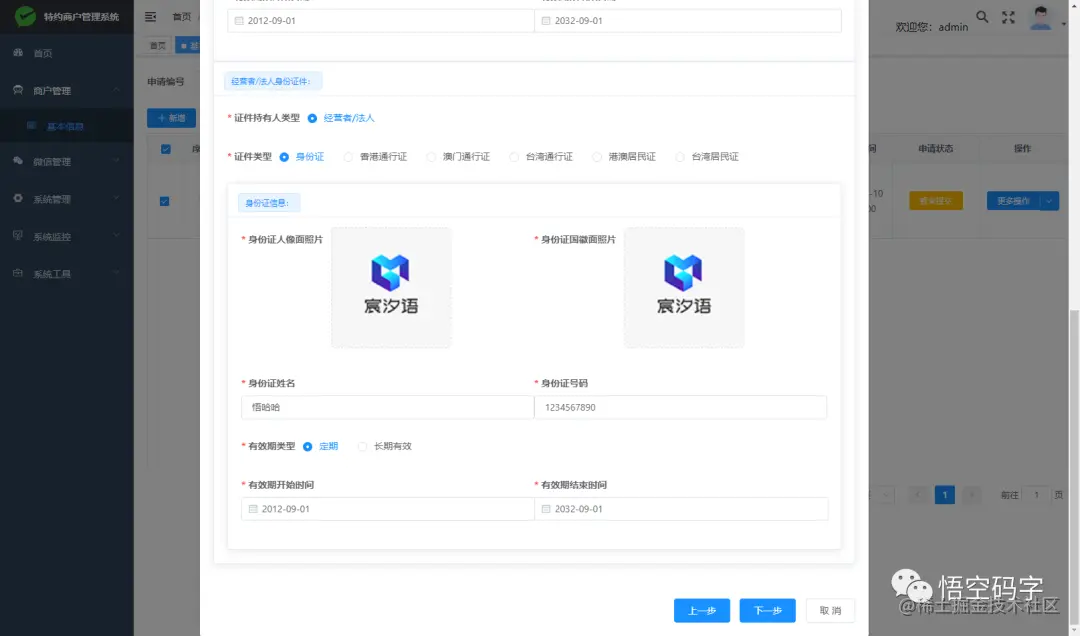
Task: Click the next page arrow
Action: [971, 495]
